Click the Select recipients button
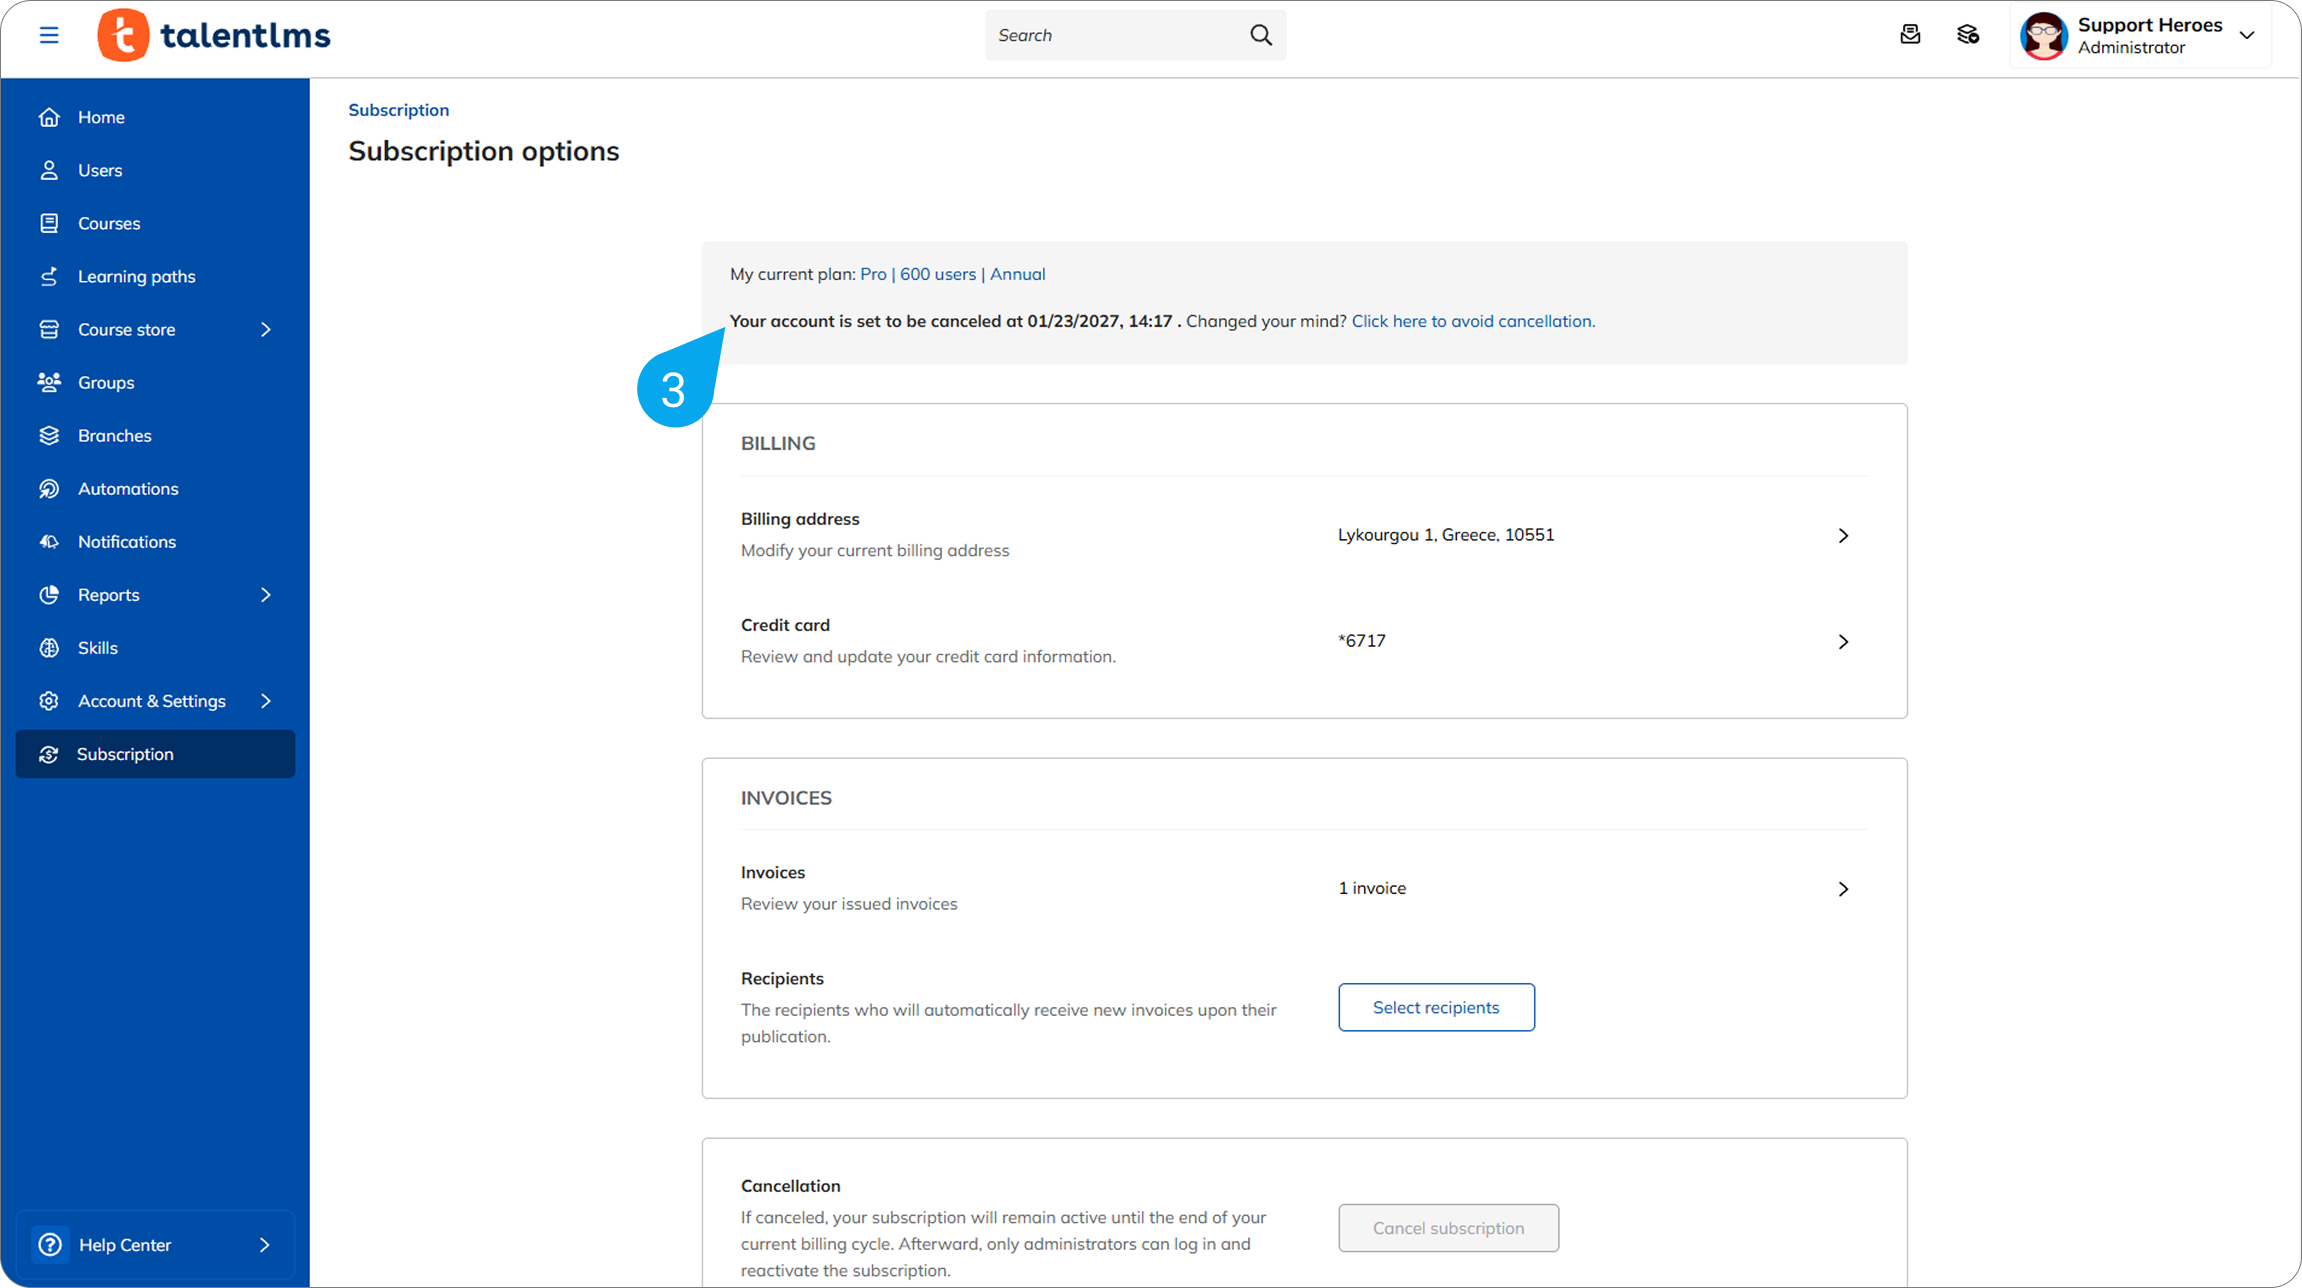Image resolution: width=2302 pixels, height=1288 pixels. pos(1436,1007)
